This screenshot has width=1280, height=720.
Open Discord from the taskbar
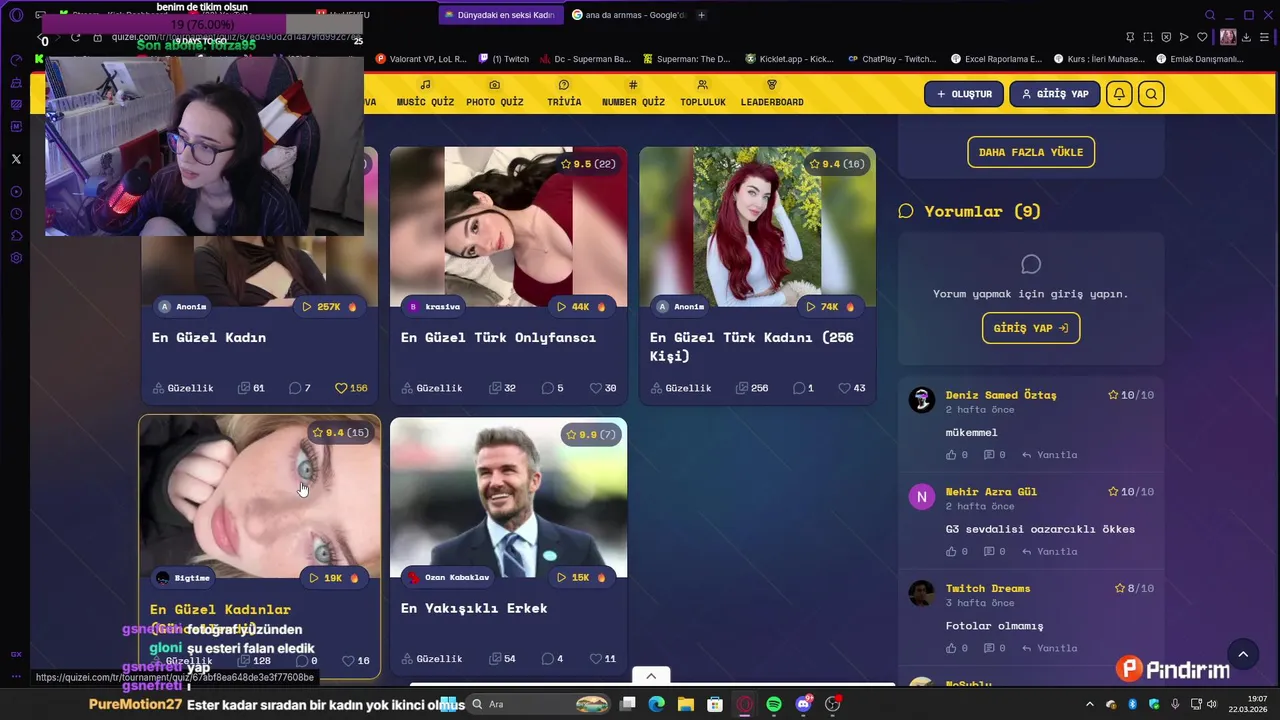(x=803, y=704)
